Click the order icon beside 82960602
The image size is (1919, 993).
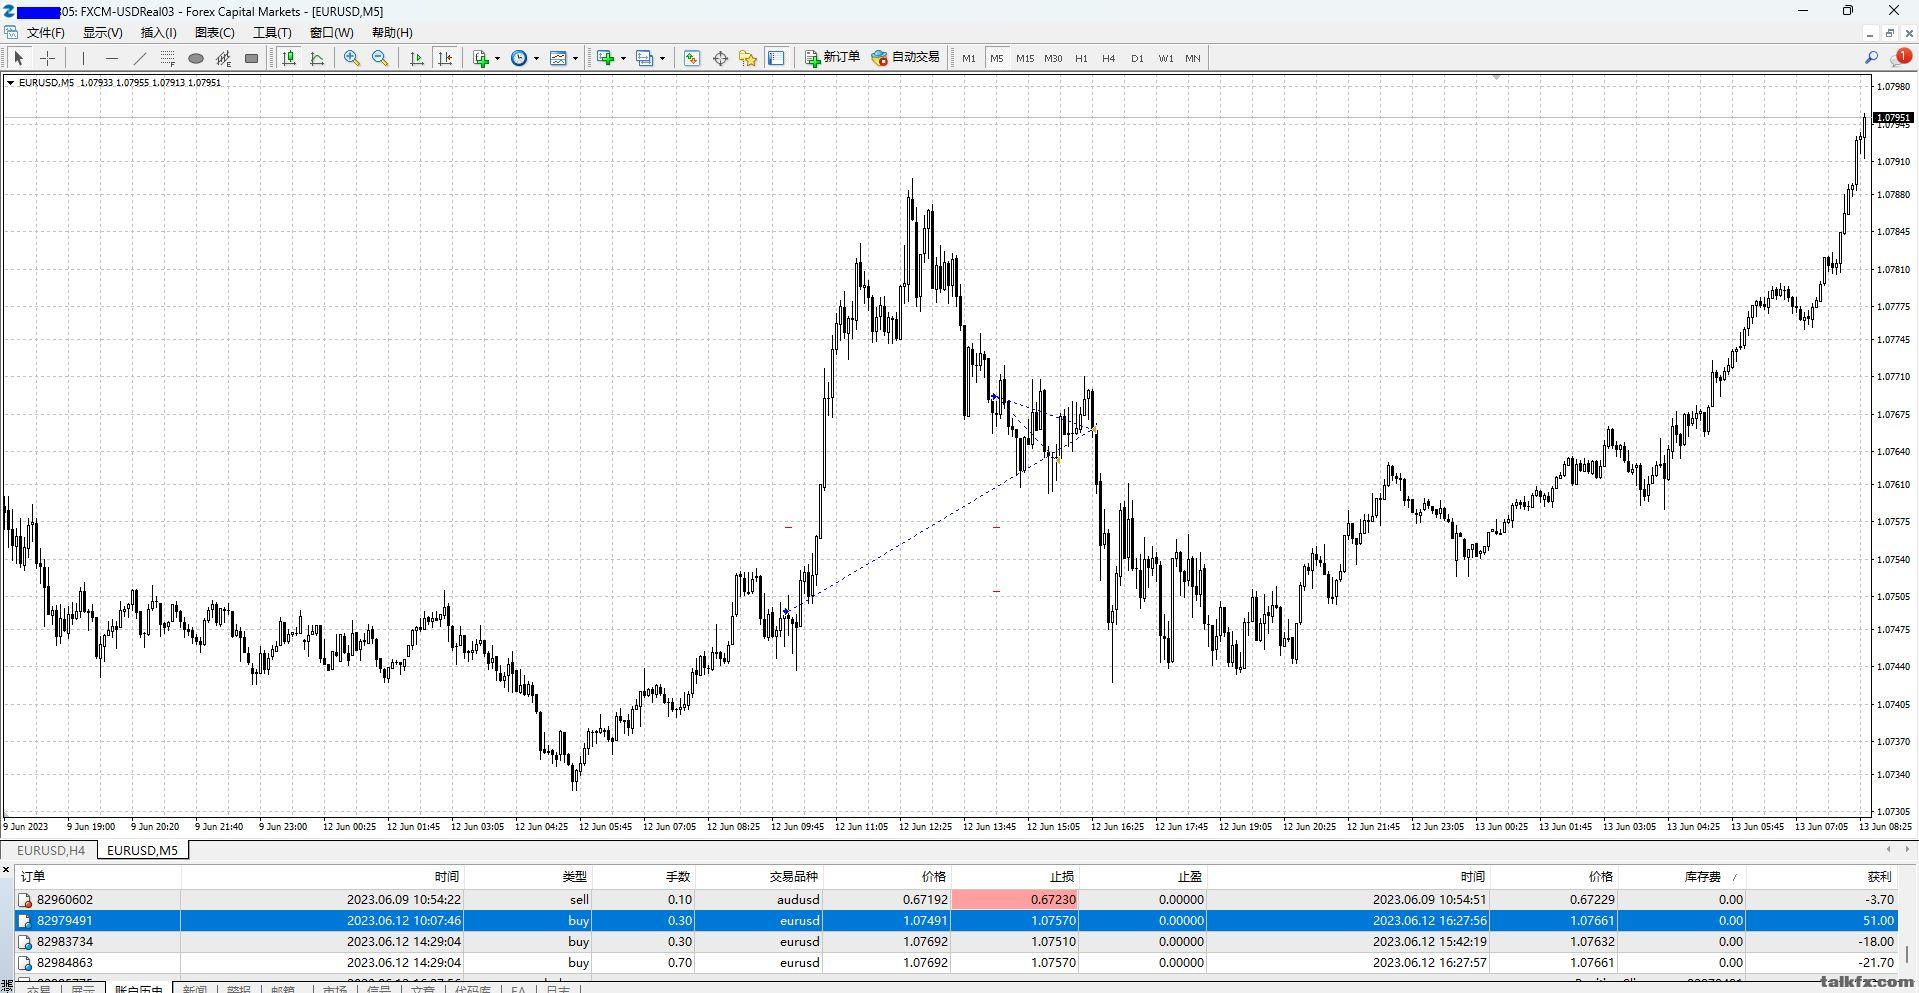click(x=25, y=900)
